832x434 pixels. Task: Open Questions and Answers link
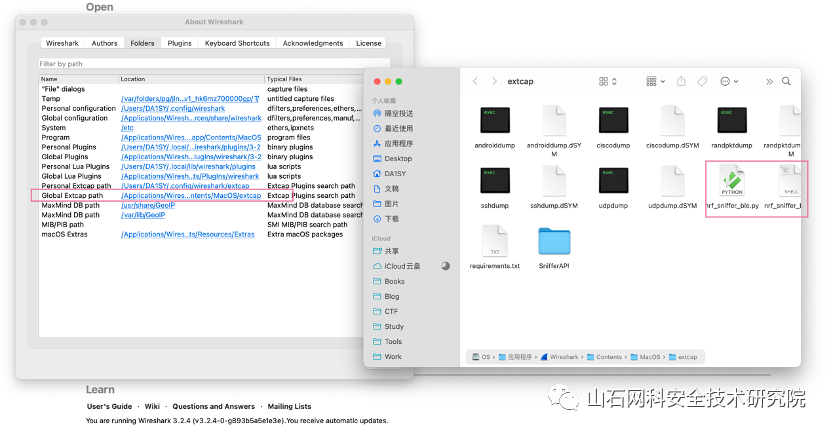click(x=213, y=406)
